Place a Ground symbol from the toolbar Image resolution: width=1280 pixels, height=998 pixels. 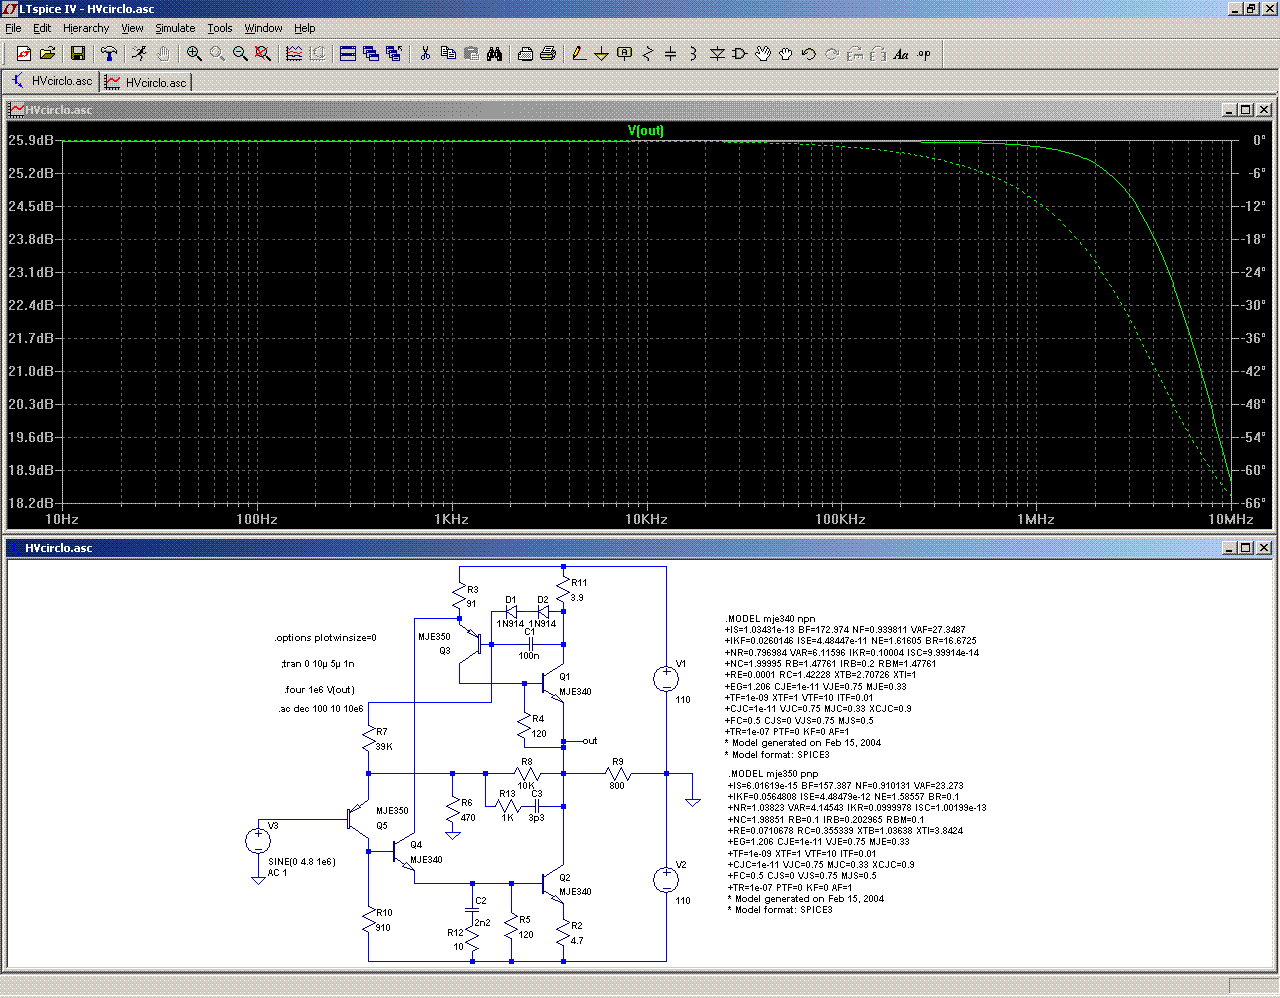point(601,54)
